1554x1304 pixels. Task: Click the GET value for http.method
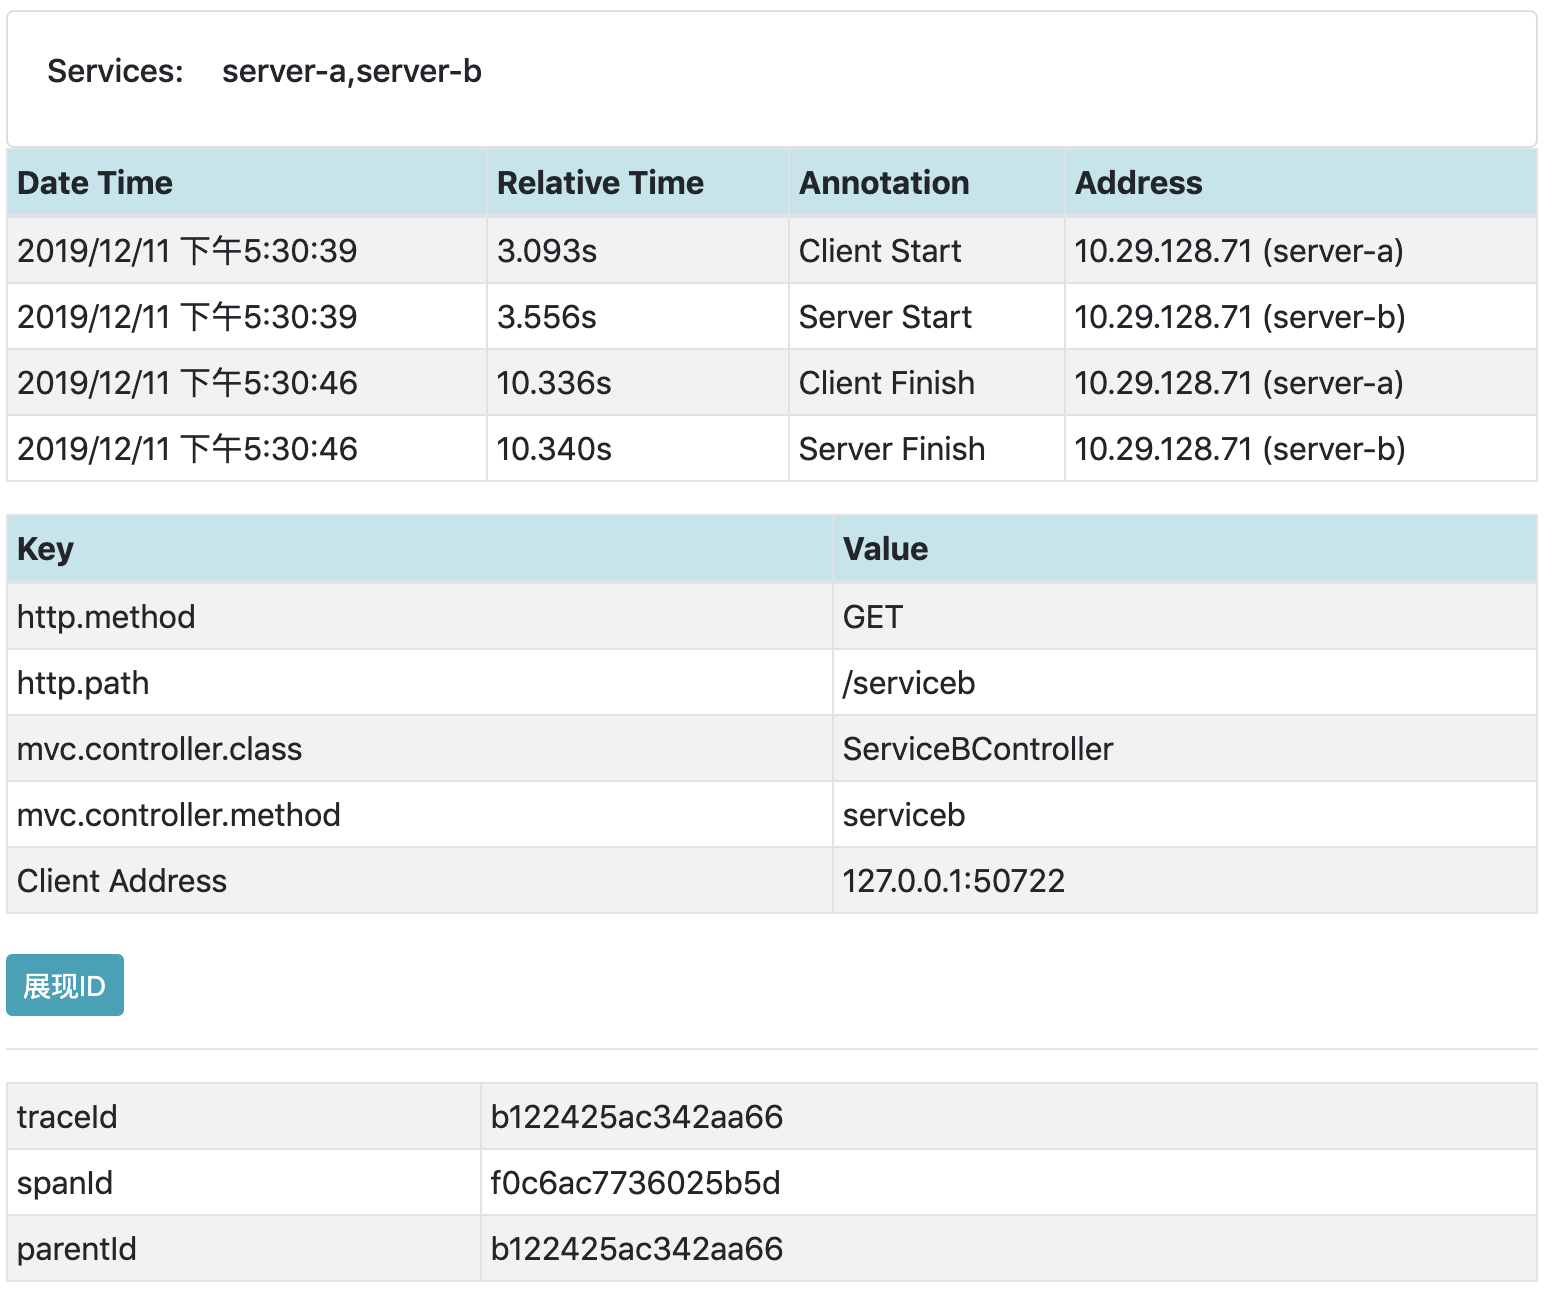(x=872, y=617)
